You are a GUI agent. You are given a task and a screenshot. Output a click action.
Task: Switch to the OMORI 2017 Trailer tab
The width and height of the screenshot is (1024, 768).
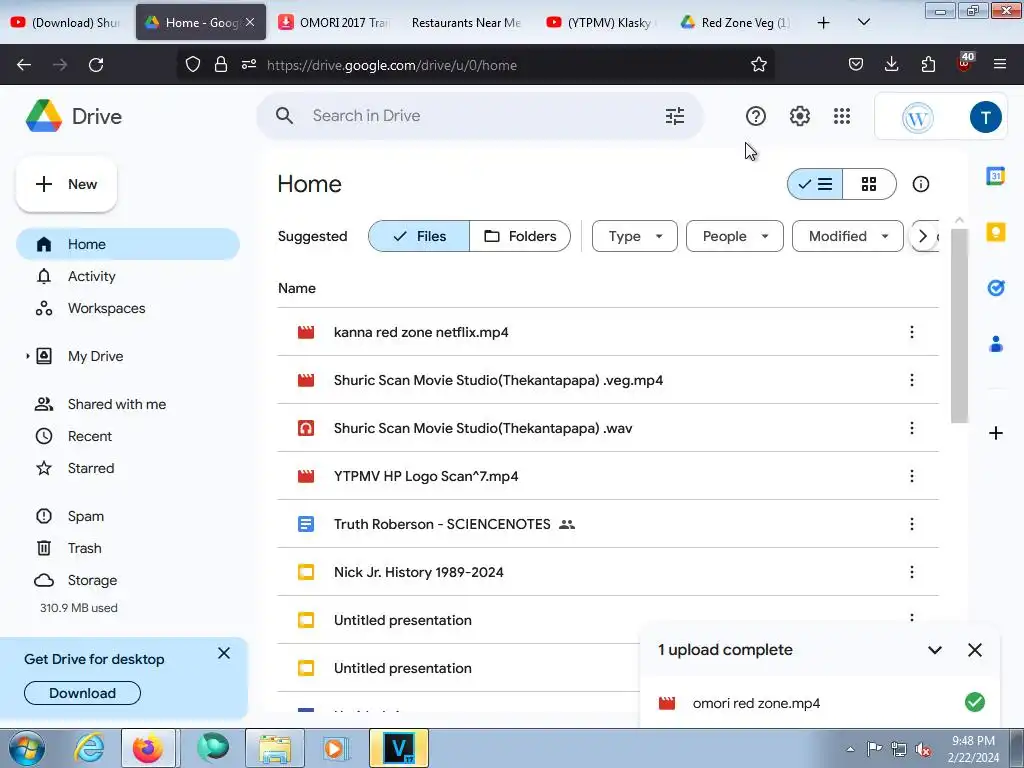334,23
